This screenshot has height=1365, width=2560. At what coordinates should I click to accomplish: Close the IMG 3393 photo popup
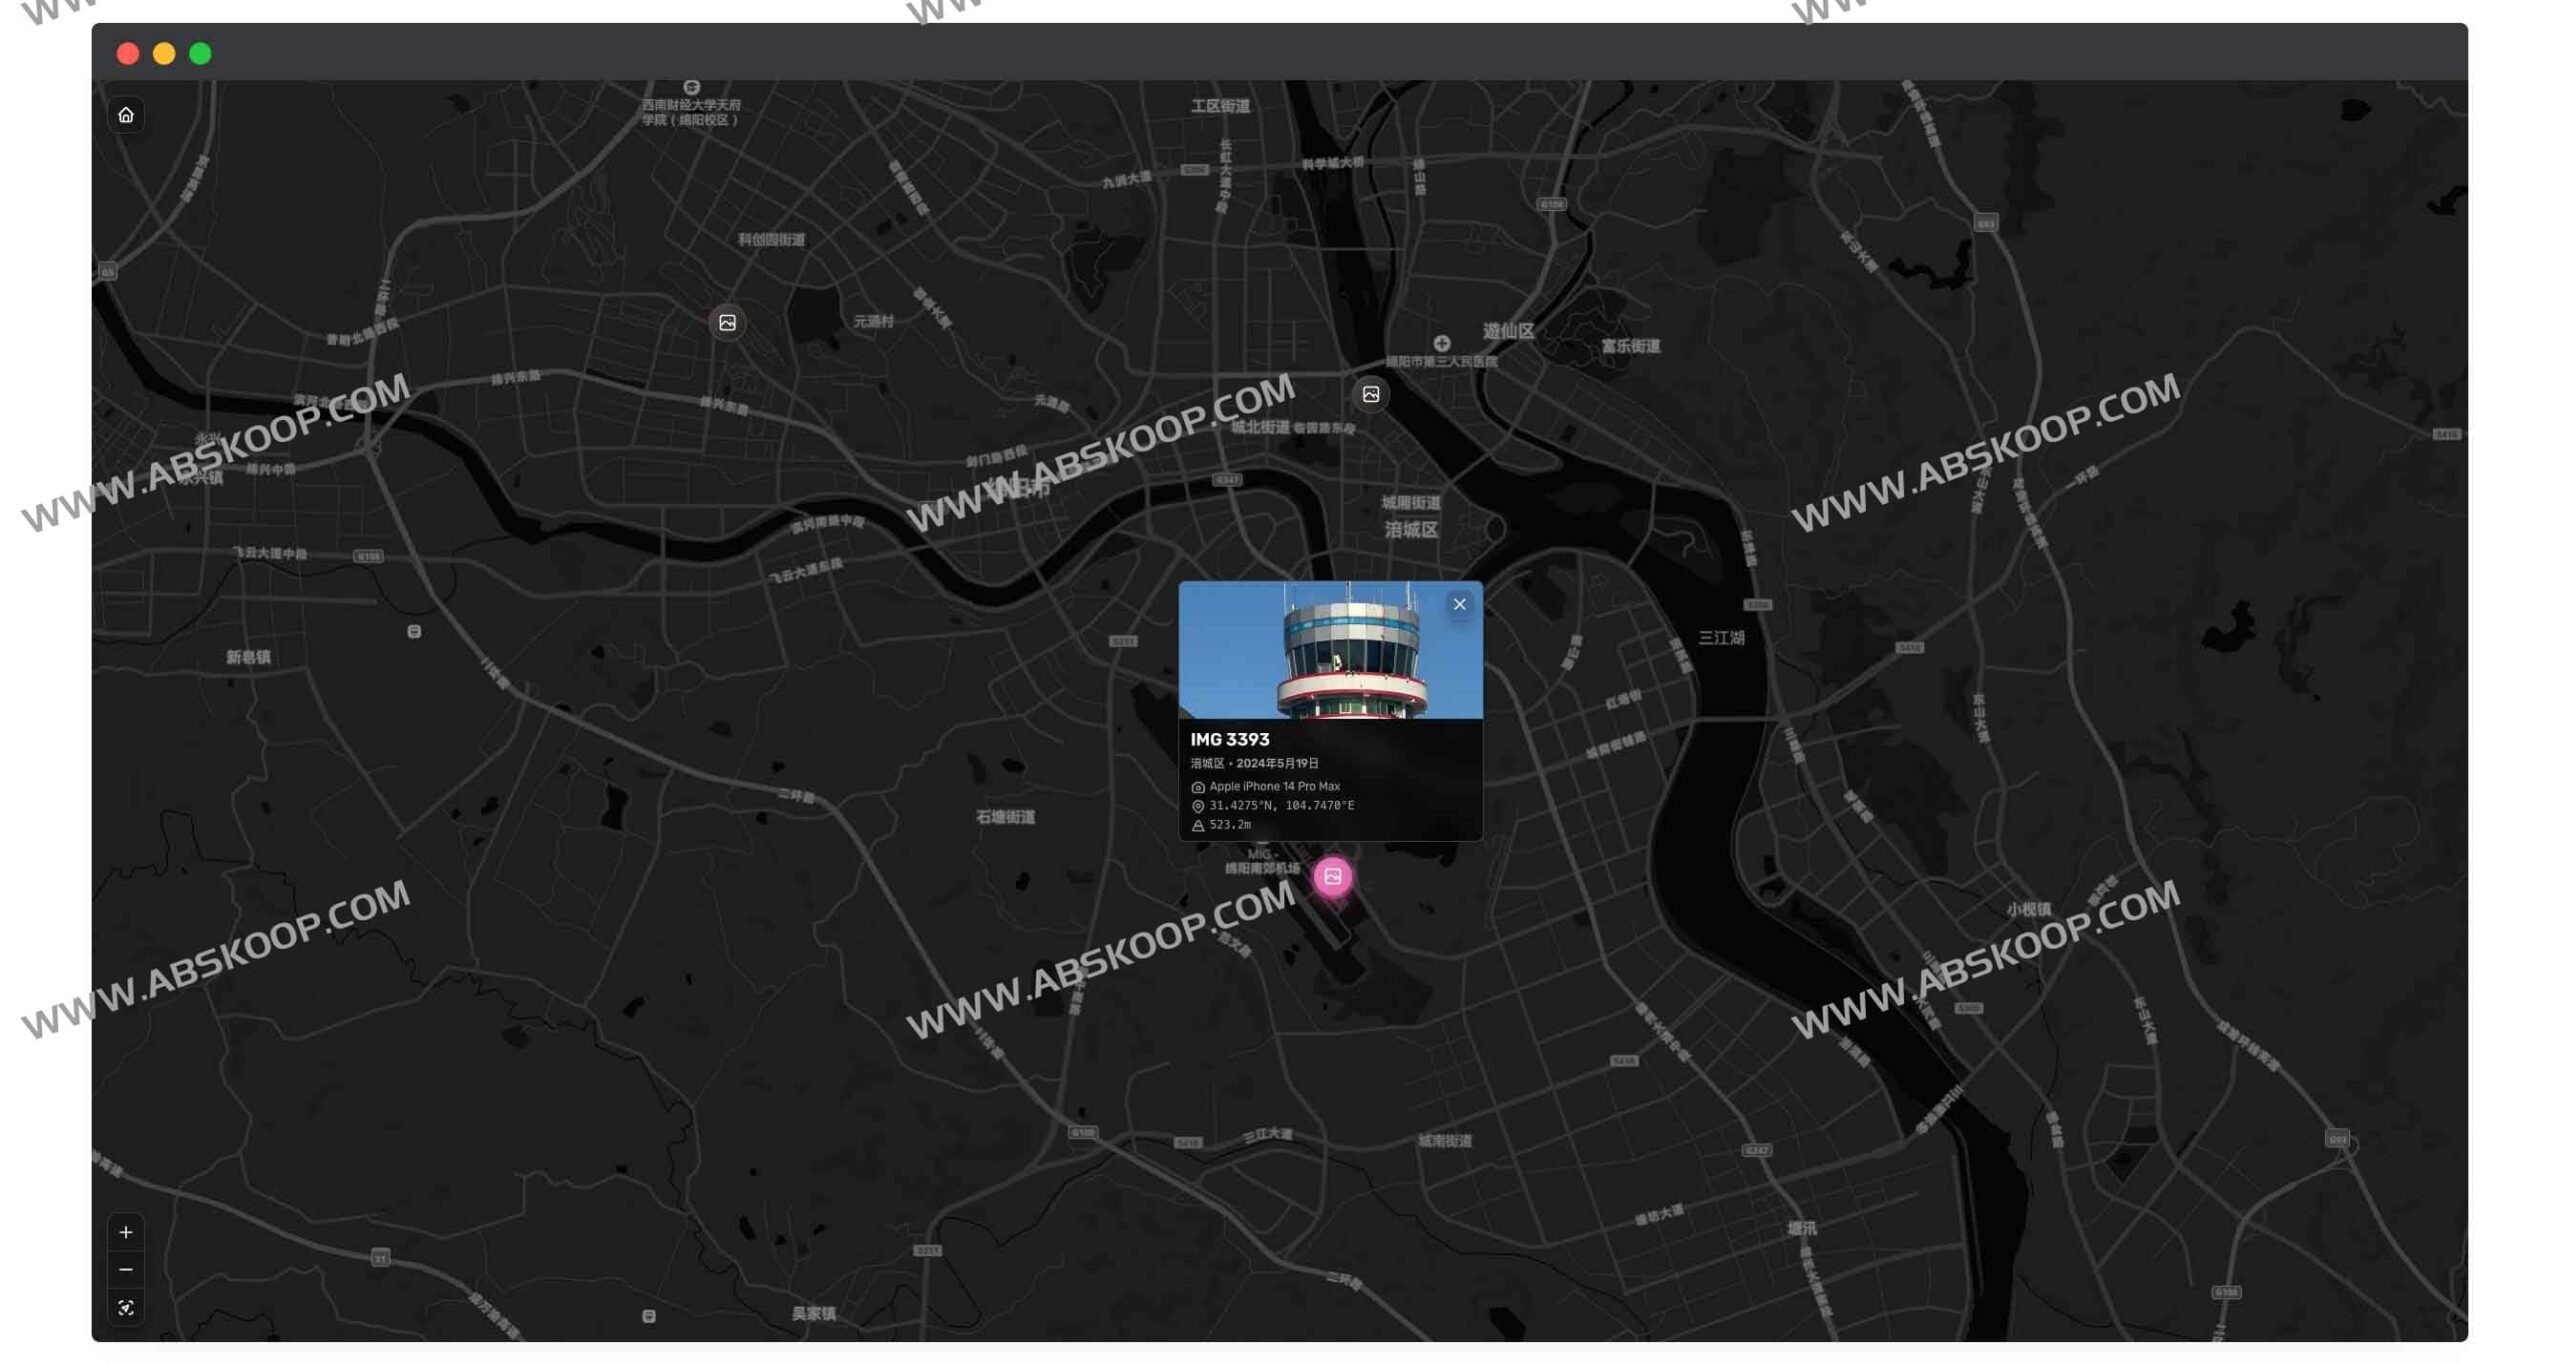[x=1459, y=604]
